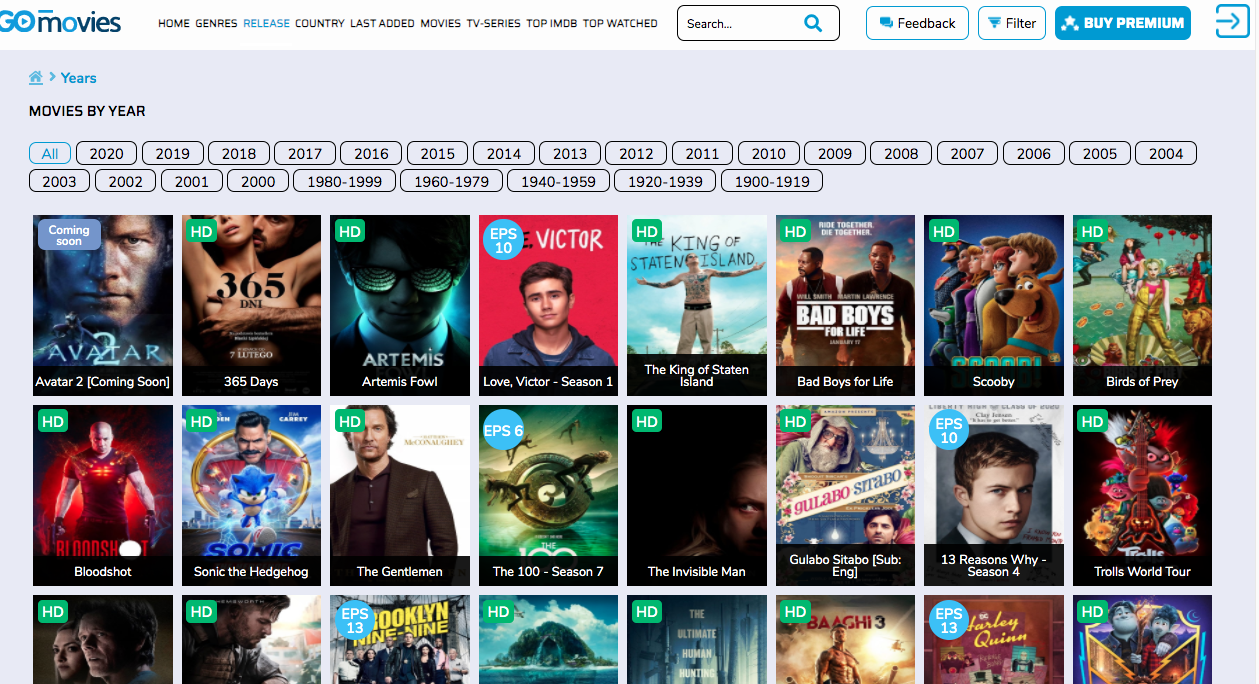The height and width of the screenshot is (684, 1259).
Task: Filter movies by year 2018
Action: [x=239, y=153]
